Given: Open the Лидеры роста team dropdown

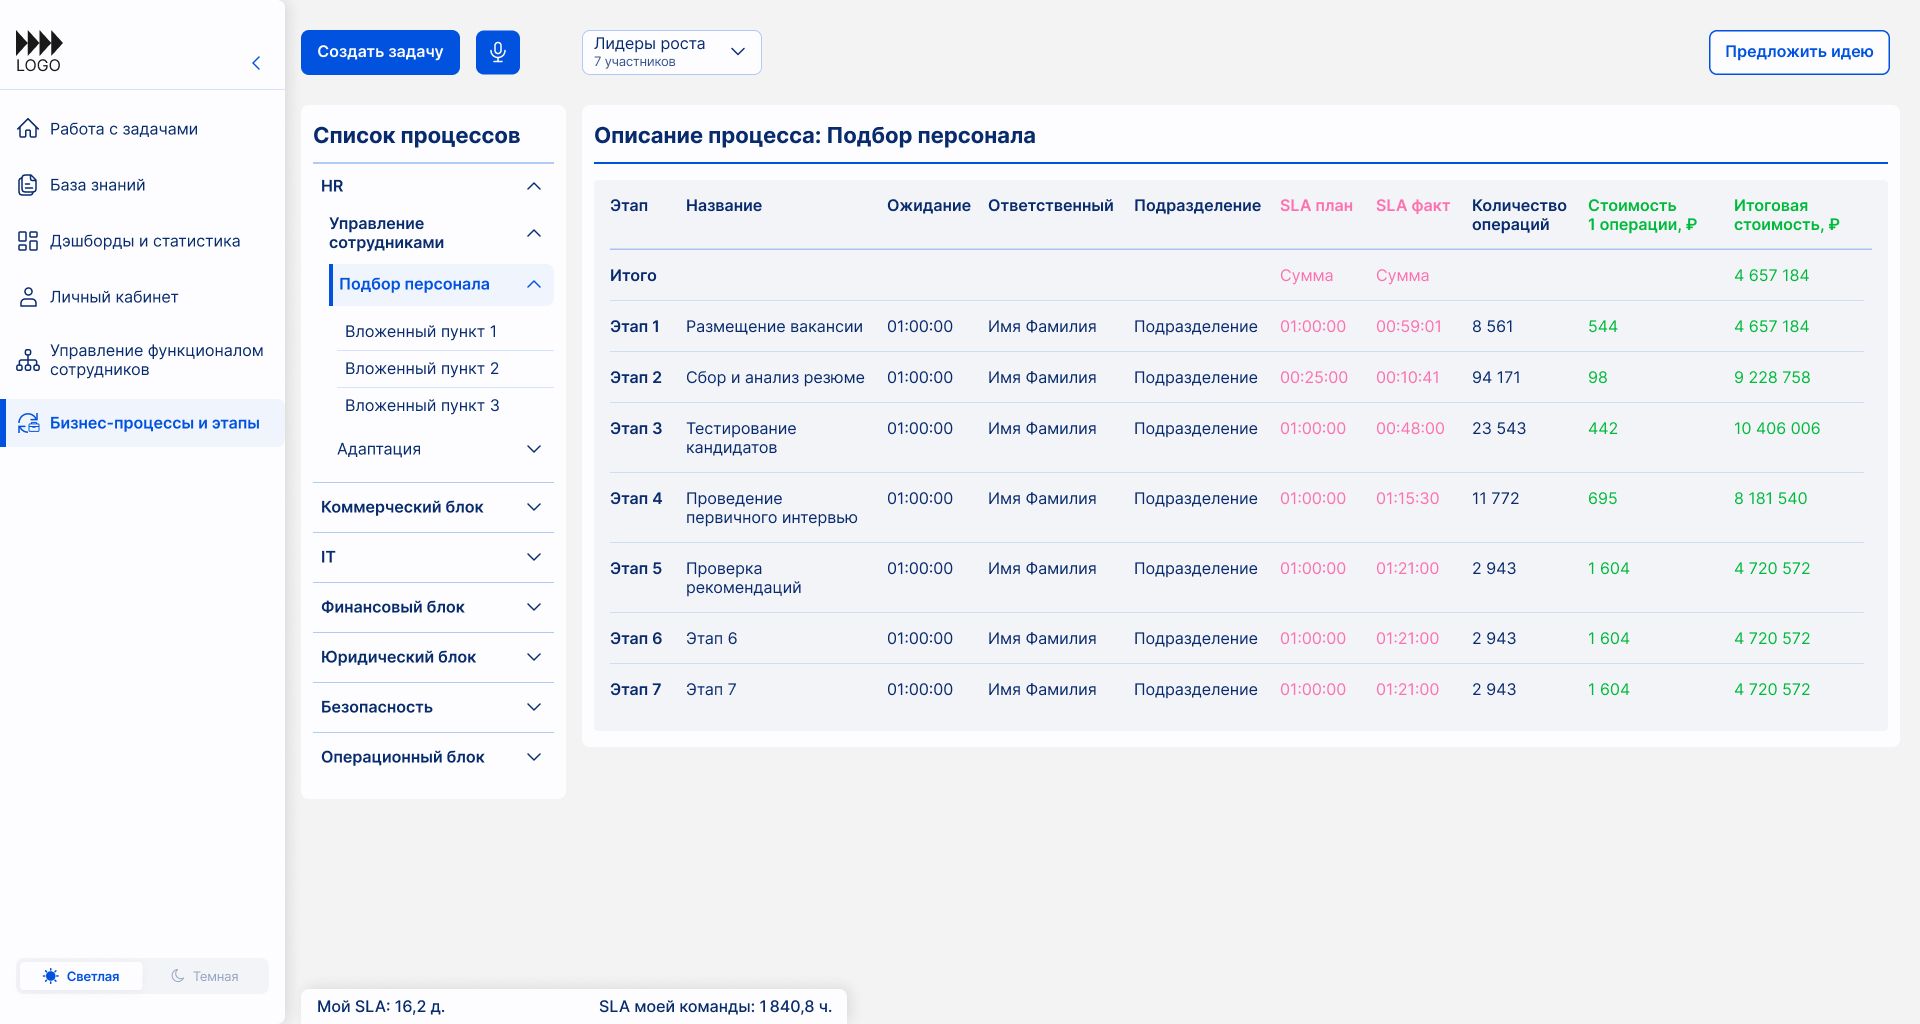Looking at the screenshot, I should pos(671,52).
